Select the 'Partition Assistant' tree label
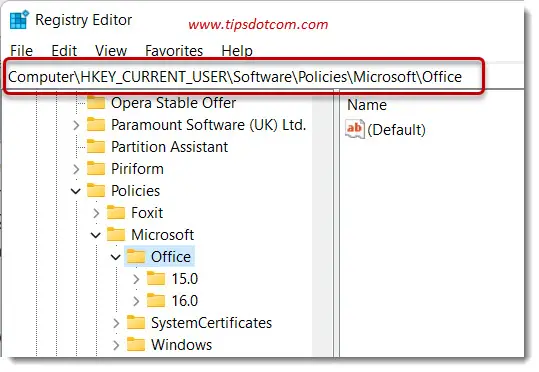 169,146
